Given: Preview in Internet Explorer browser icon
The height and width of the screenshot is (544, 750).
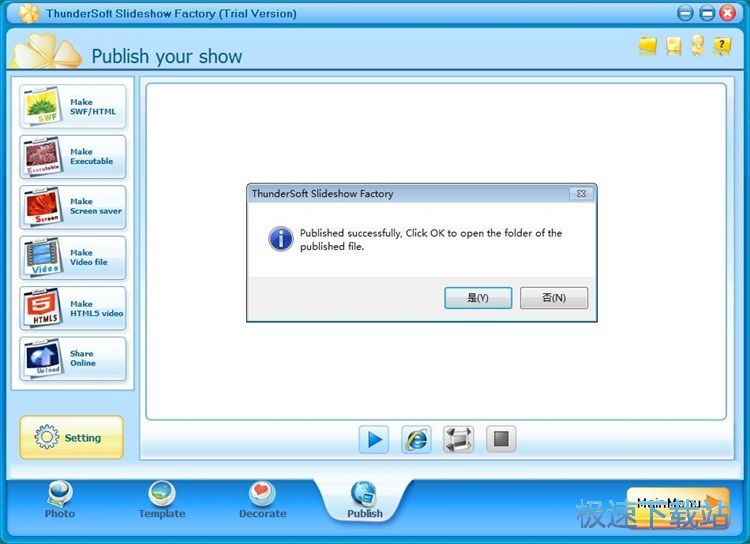Looking at the screenshot, I should tap(416, 439).
